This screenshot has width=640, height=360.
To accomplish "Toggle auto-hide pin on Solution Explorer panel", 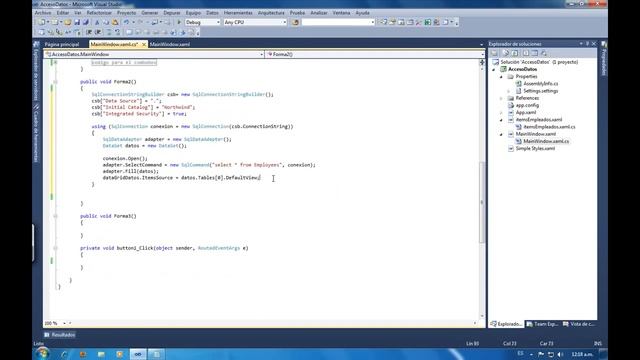I will click(x=588, y=44).
